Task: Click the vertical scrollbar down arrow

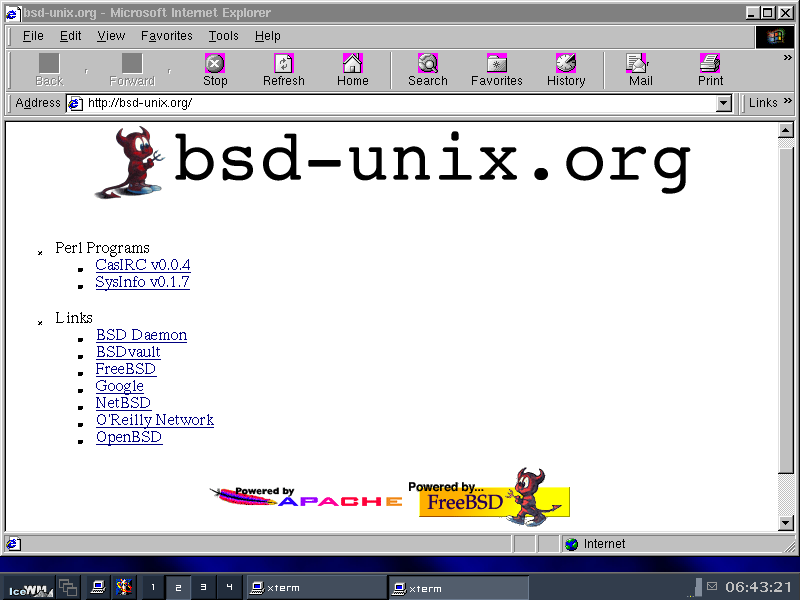Action: pos(786,523)
